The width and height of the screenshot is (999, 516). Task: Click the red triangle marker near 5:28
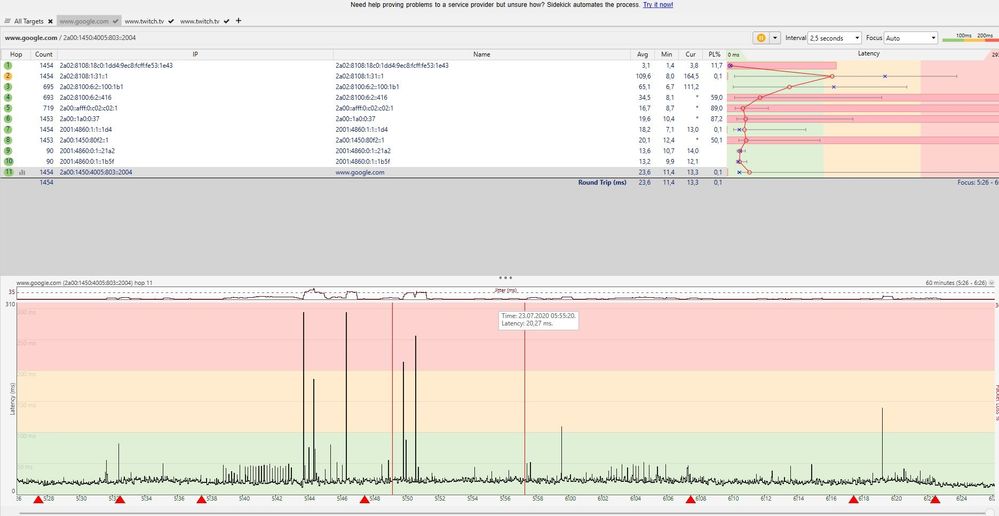point(39,499)
